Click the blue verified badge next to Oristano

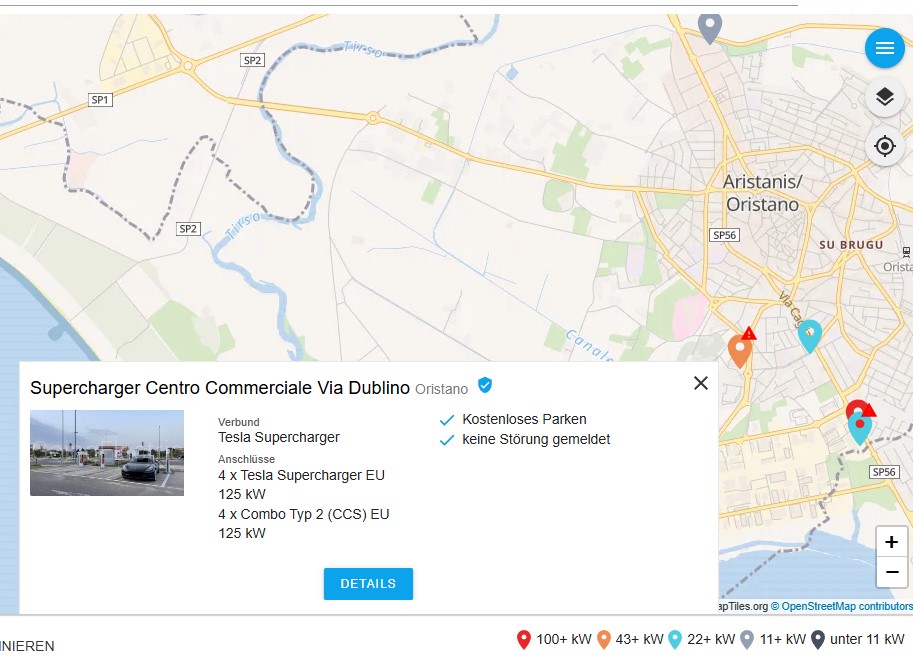click(x=485, y=385)
